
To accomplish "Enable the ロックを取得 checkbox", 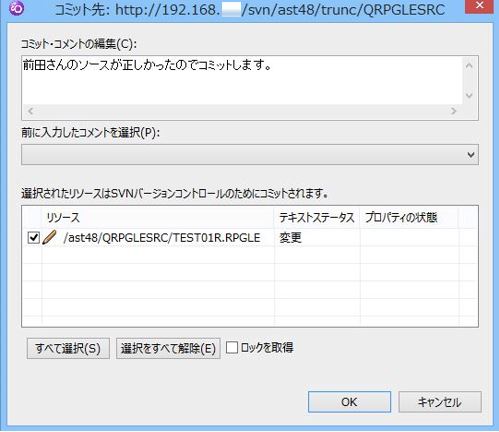I will point(232,348).
